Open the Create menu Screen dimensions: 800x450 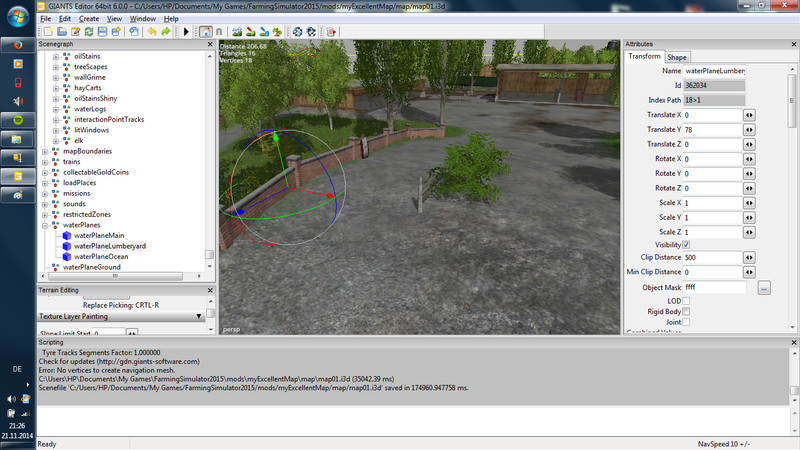point(89,18)
